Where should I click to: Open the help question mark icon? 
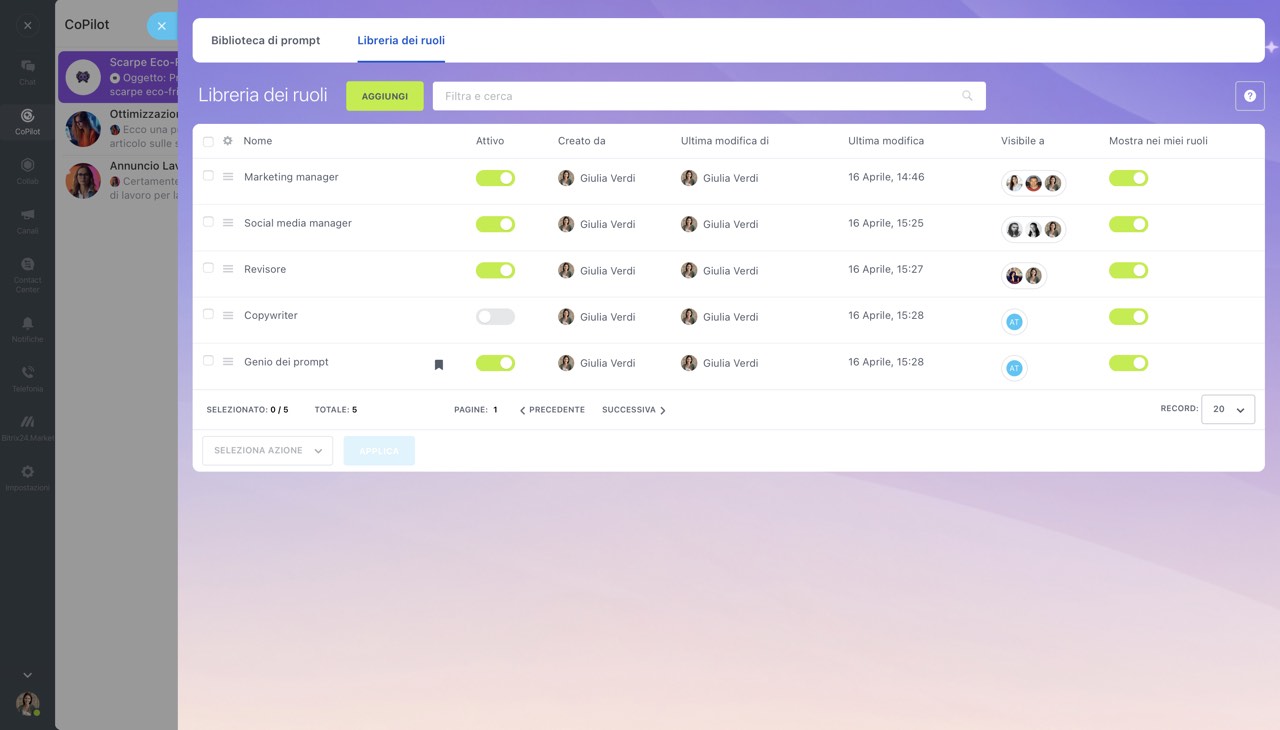coord(1250,96)
